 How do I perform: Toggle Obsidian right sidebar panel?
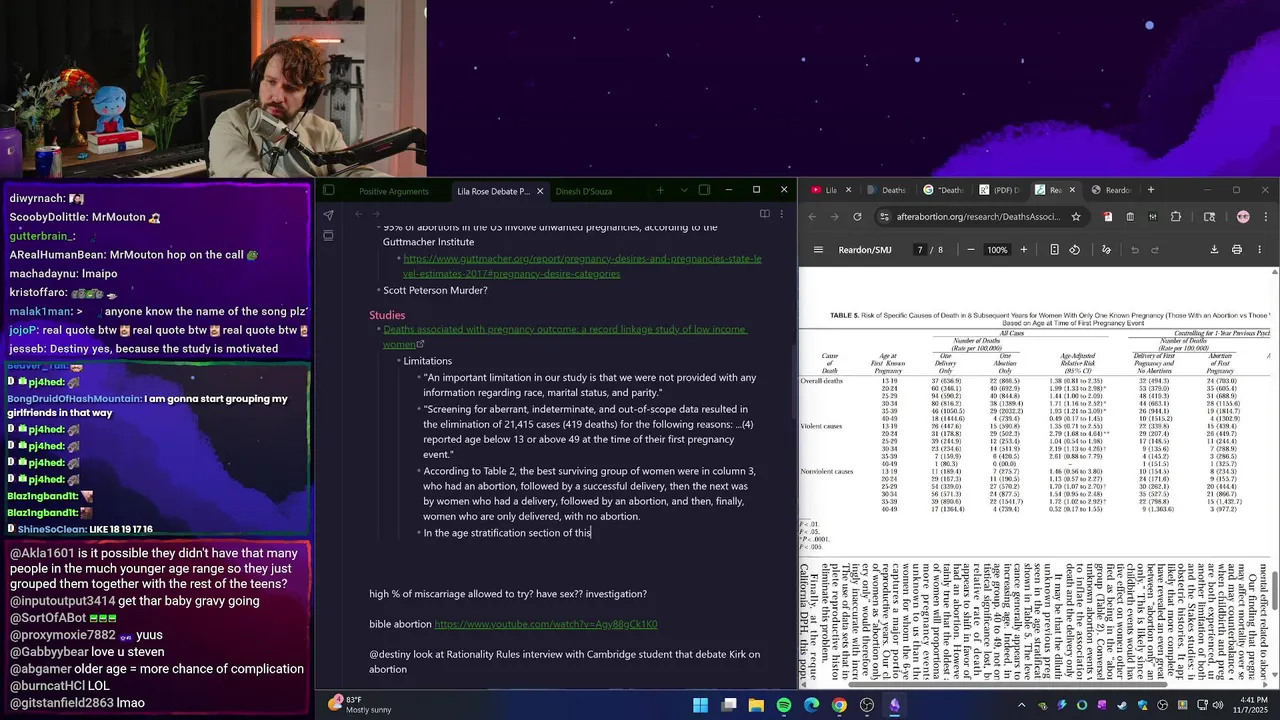click(705, 190)
